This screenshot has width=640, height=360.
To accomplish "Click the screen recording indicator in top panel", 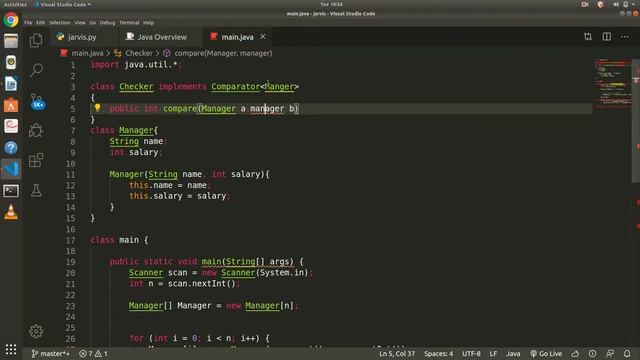I will (584, 4).
